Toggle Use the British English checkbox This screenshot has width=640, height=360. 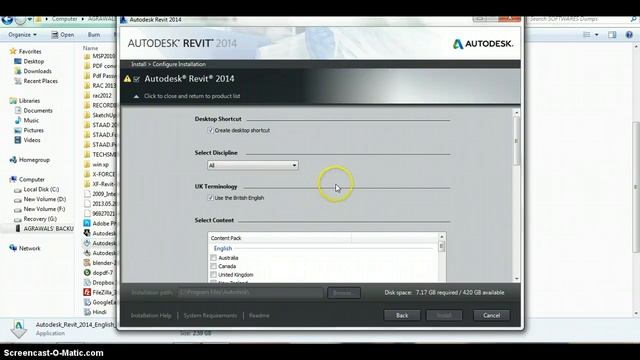click(x=211, y=198)
